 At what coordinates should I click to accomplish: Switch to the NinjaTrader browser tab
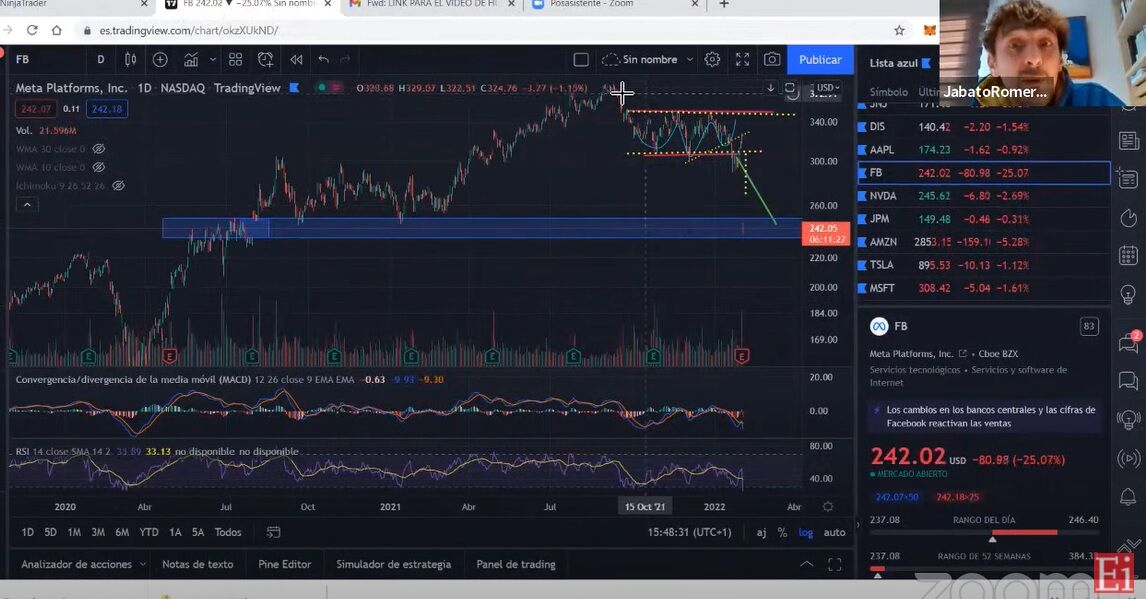(73, 4)
